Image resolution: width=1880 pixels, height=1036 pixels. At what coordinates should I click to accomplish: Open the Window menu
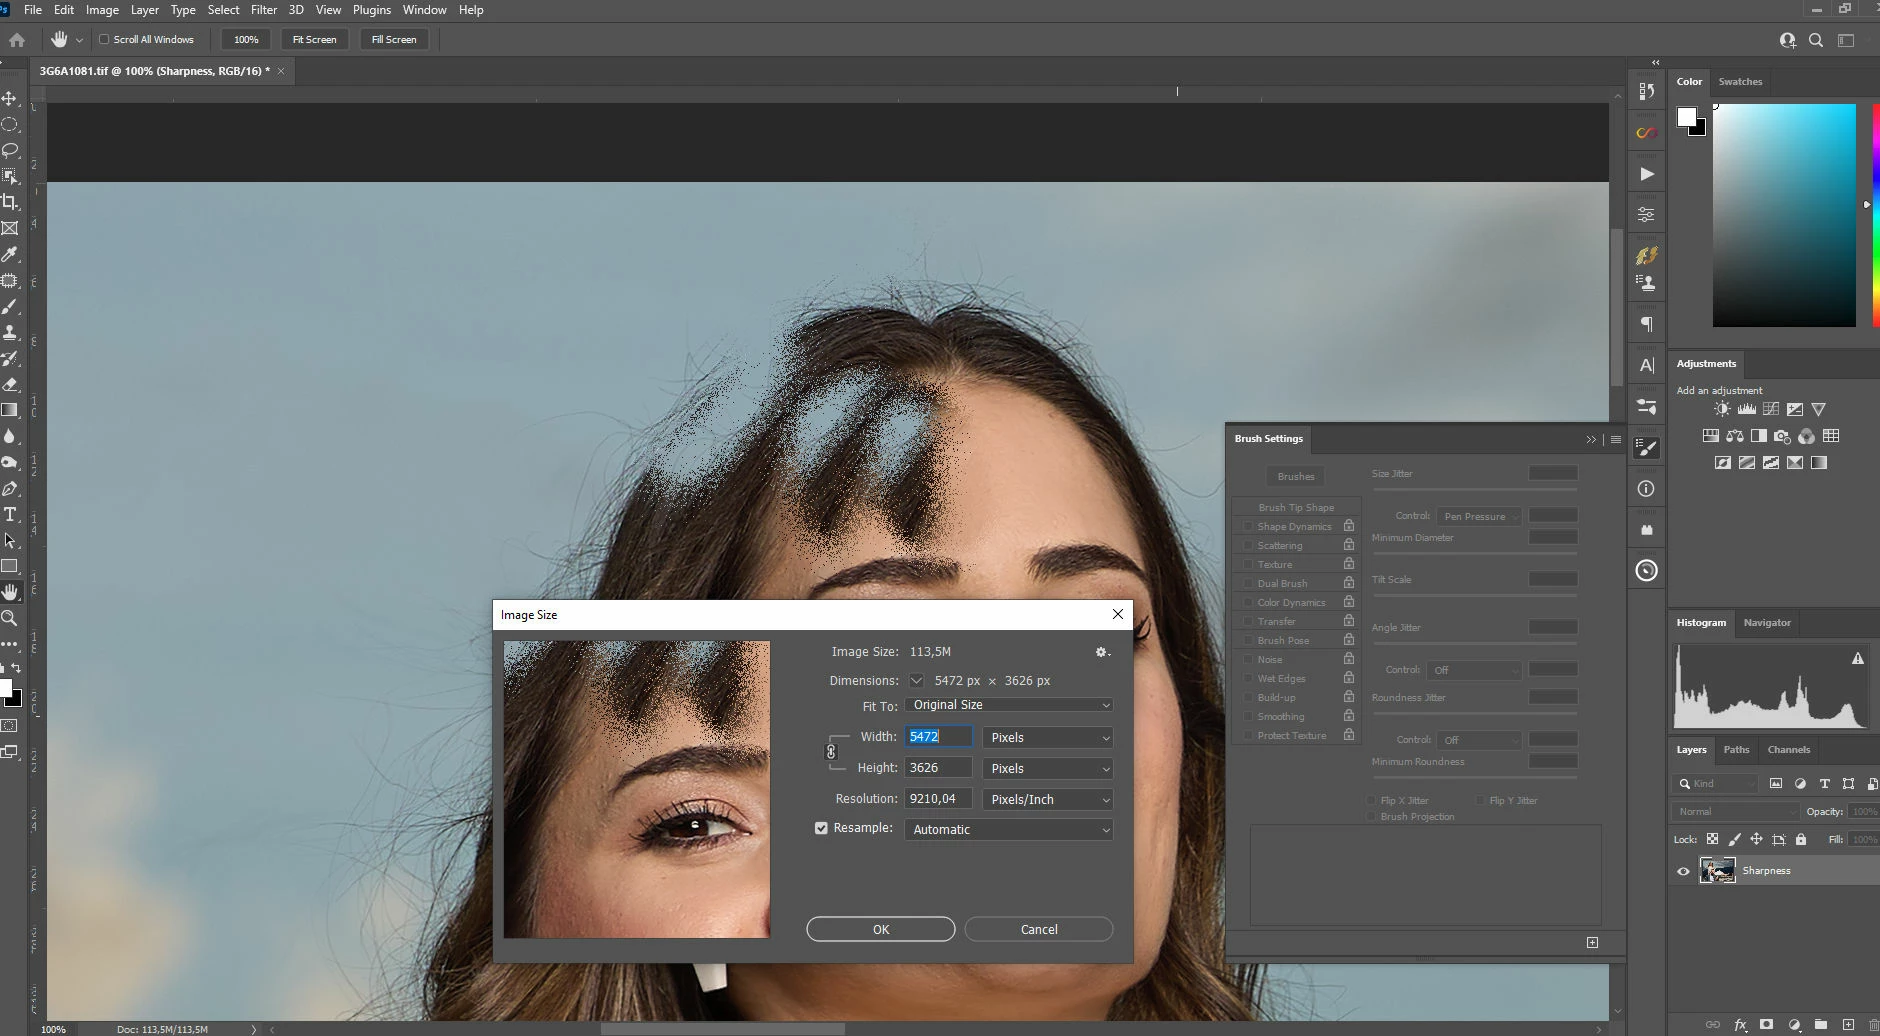424,10
